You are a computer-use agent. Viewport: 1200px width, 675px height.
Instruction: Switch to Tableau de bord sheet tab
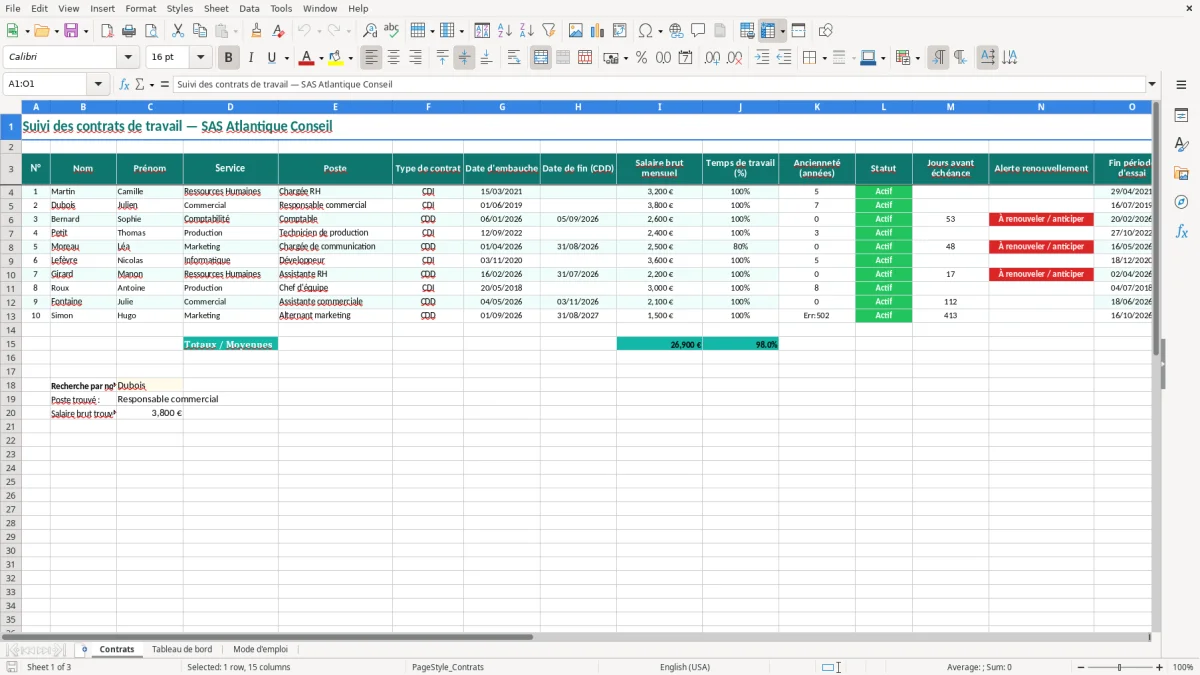coord(182,649)
